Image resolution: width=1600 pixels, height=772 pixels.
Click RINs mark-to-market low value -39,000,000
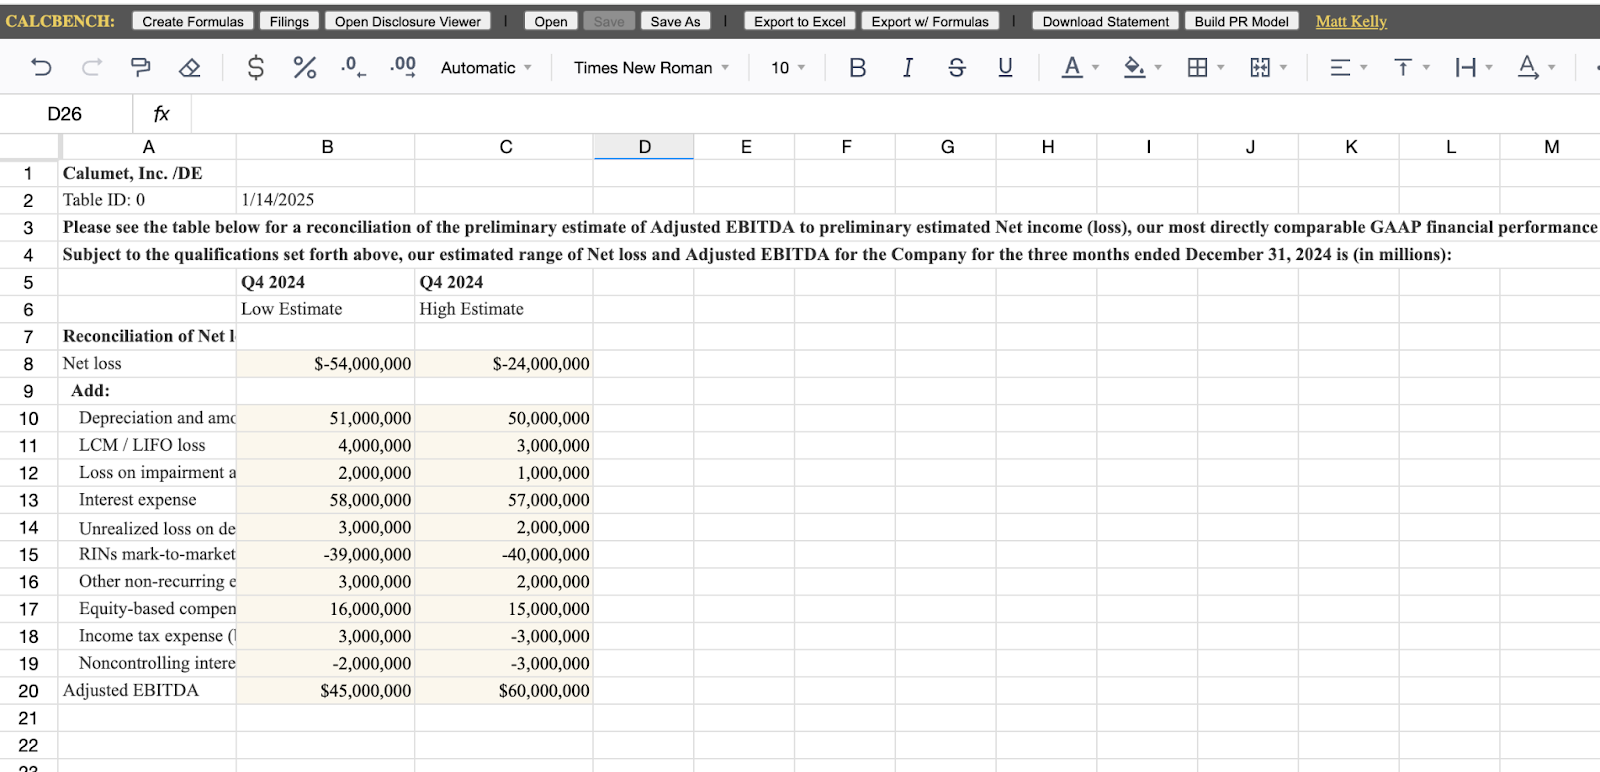coord(326,555)
